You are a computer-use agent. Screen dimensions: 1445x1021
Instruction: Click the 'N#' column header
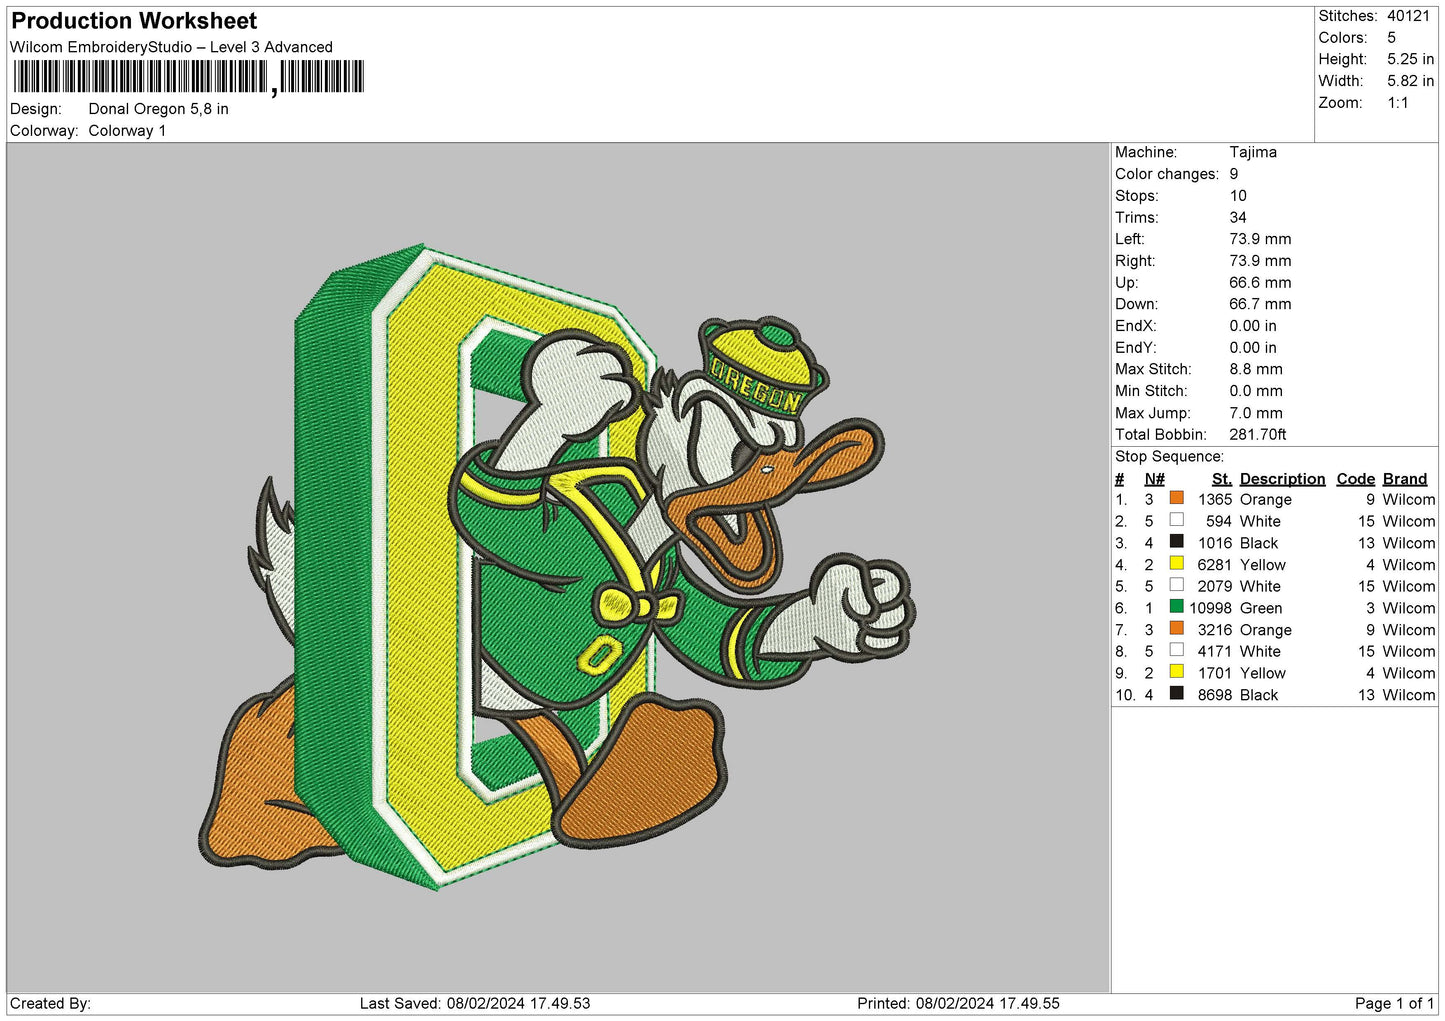1154,479
